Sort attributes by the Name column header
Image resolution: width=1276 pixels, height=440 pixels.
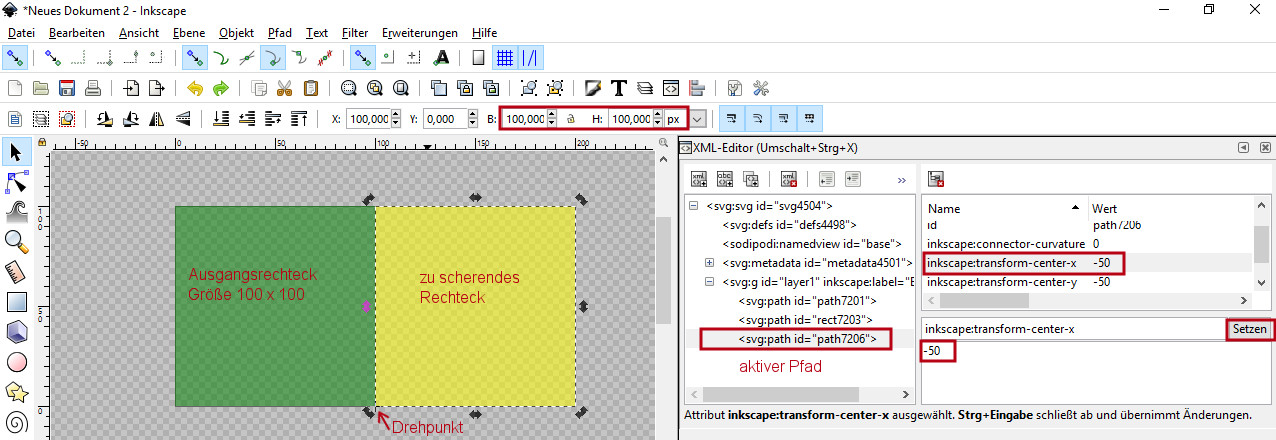(1002, 208)
